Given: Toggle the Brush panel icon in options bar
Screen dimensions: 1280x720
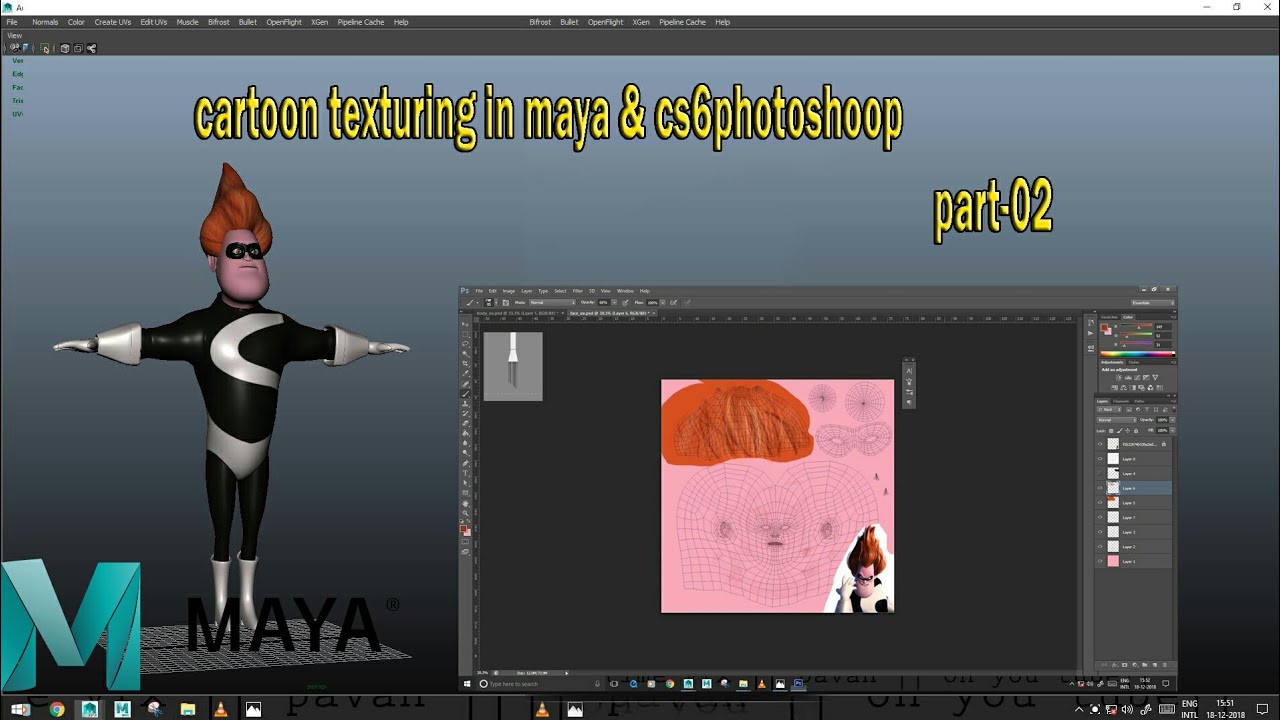Looking at the screenshot, I should pos(506,303).
